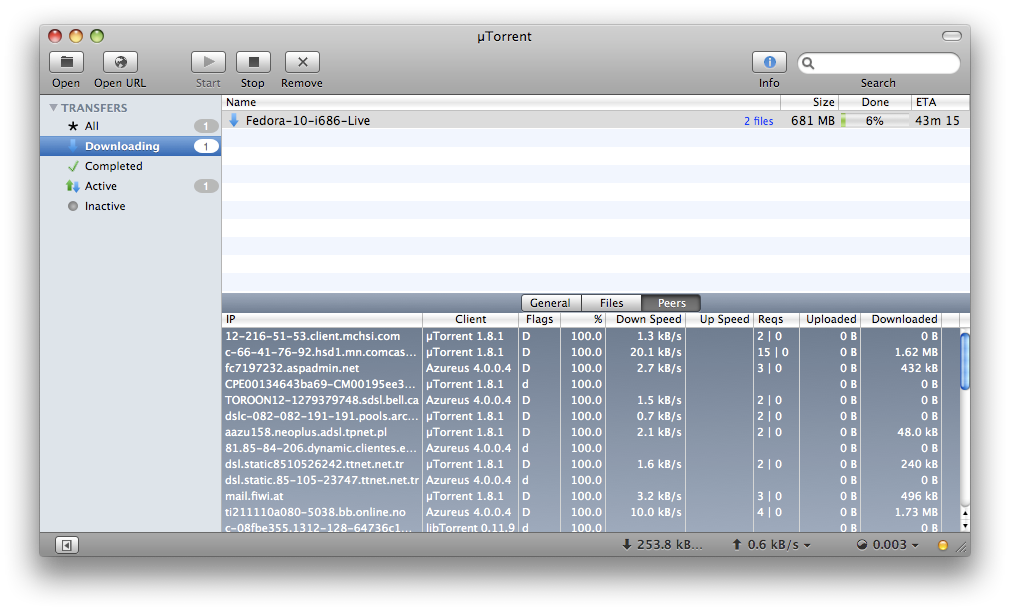Select the Peers tab
Image resolution: width=1010 pixels, height=611 pixels.
[671, 303]
